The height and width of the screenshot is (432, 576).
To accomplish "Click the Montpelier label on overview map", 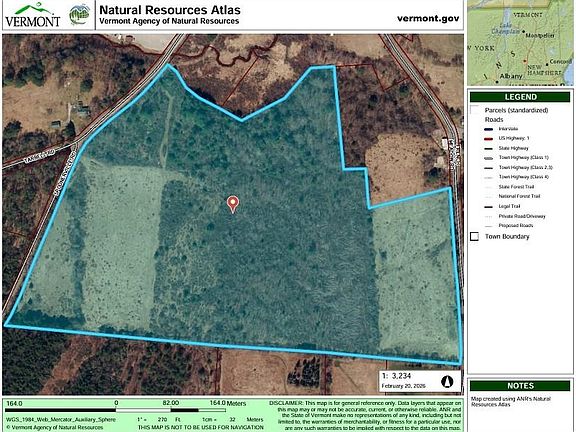I will click(540, 35).
